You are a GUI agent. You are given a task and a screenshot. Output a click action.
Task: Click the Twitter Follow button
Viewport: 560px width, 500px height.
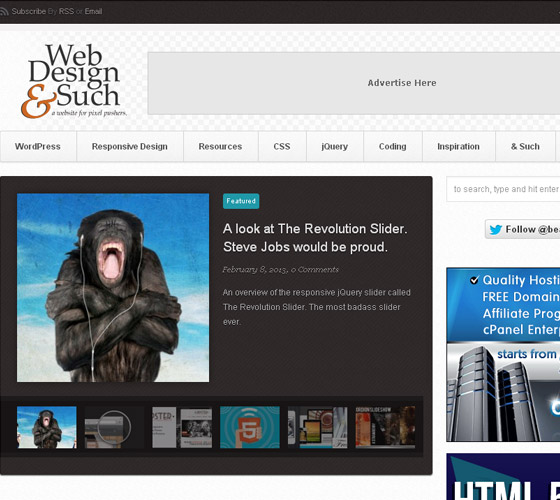point(522,229)
